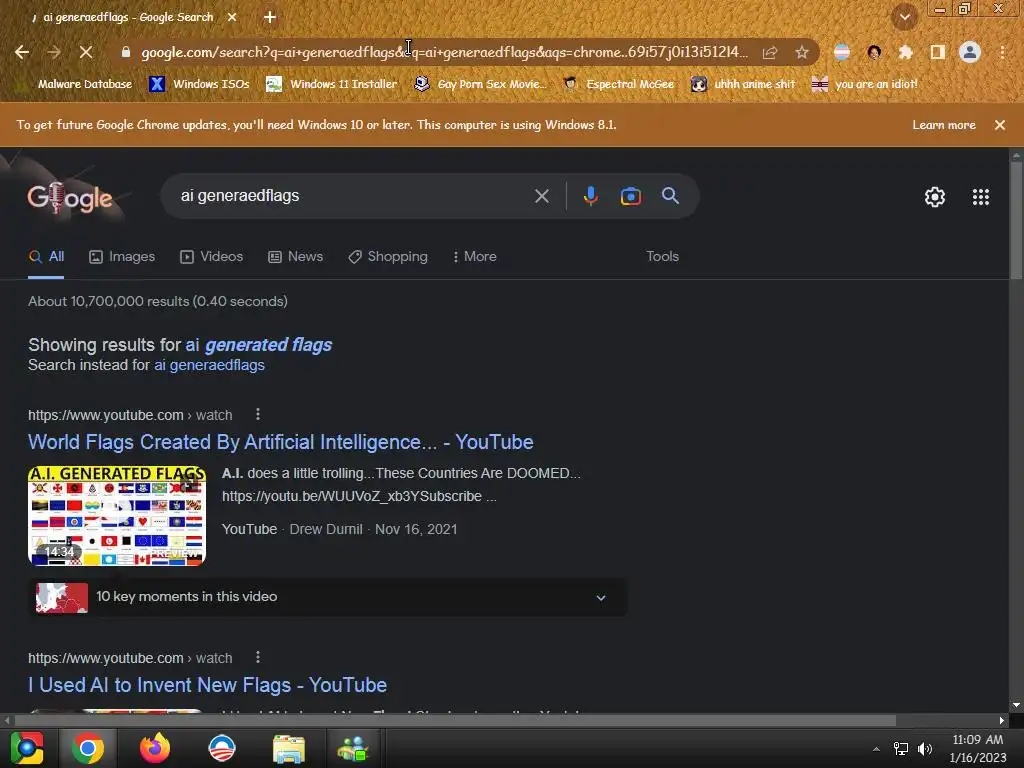Switch to the Videos tab
This screenshot has height=768, width=1024.
pyautogui.click(x=212, y=257)
